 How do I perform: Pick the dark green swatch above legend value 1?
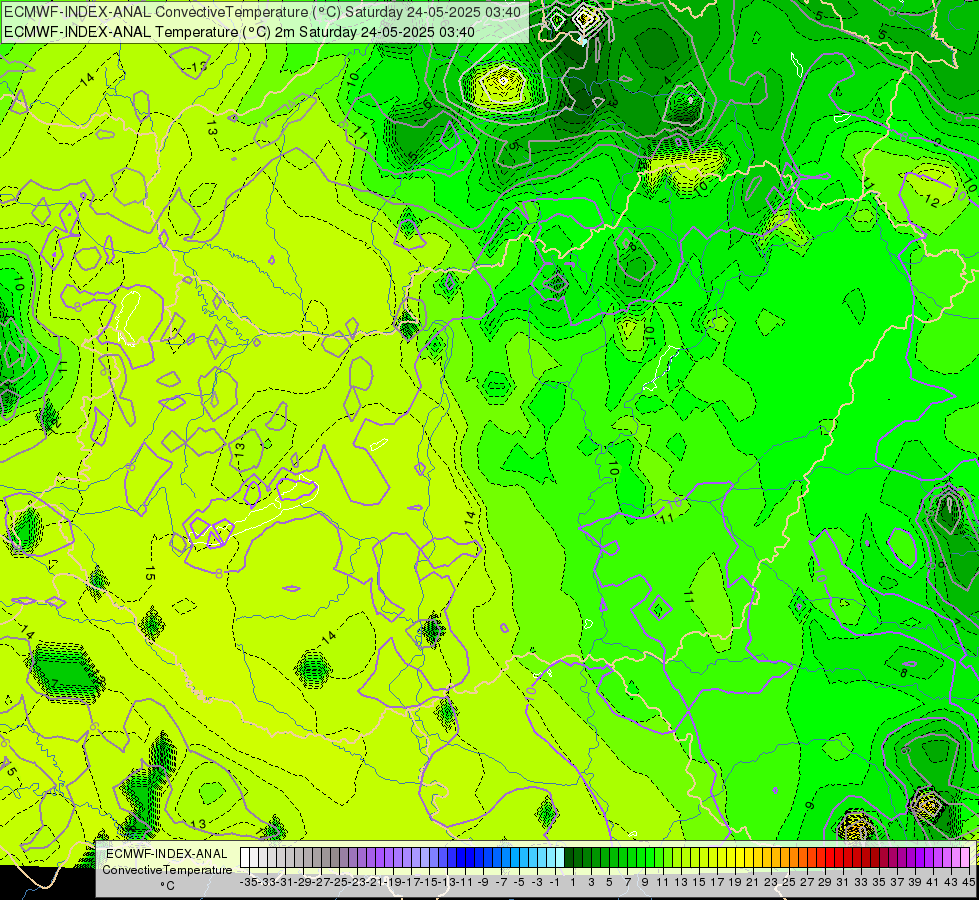pos(569,858)
